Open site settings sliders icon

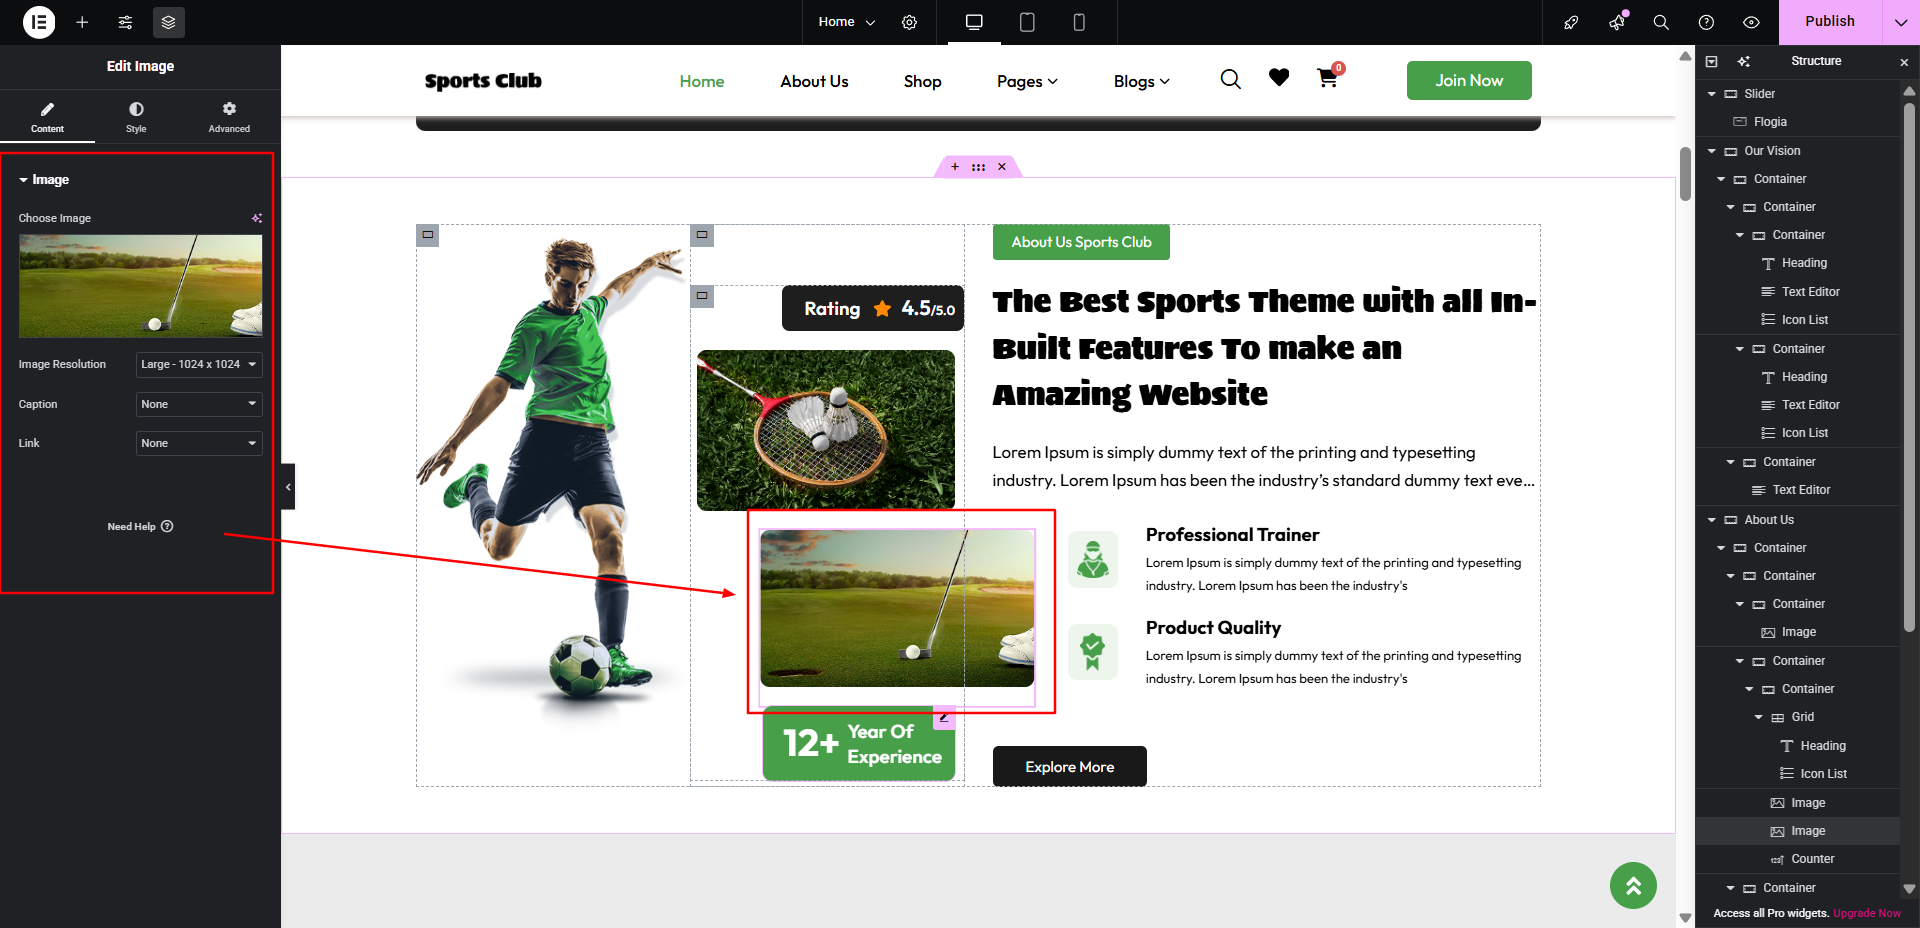point(125,22)
